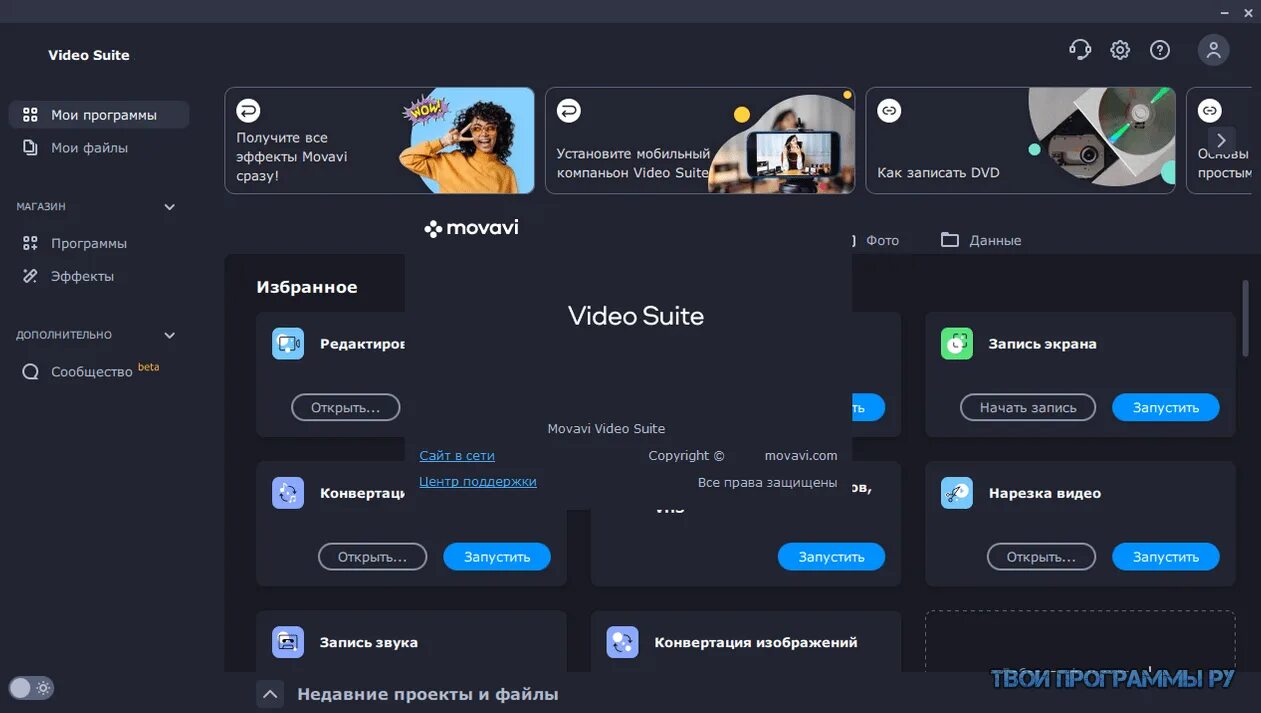Collapse the МАГАЗИН sidebar section
Screen dimensions: 1261x713
pyautogui.click(x=169, y=207)
